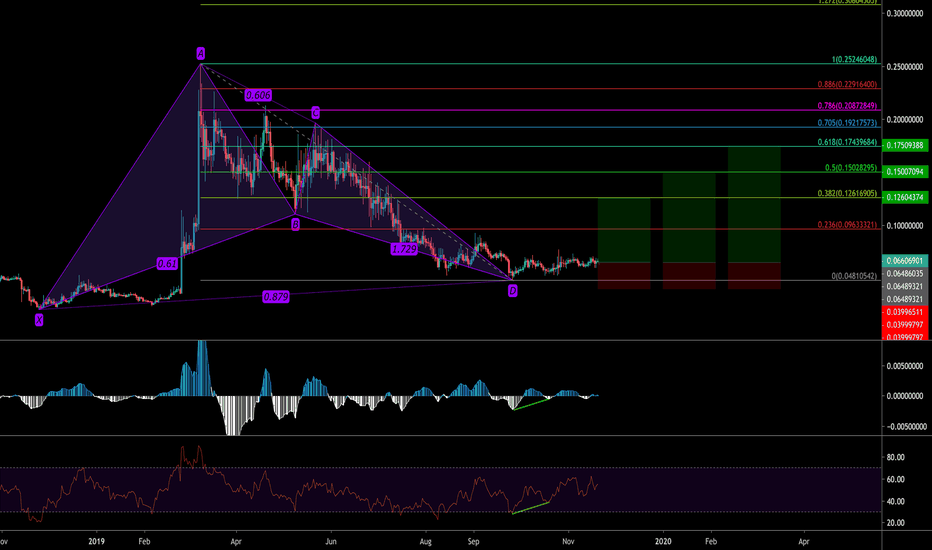932x550 pixels.
Task: Click MACD axis value 0.00000000
Action: pos(905,396)
